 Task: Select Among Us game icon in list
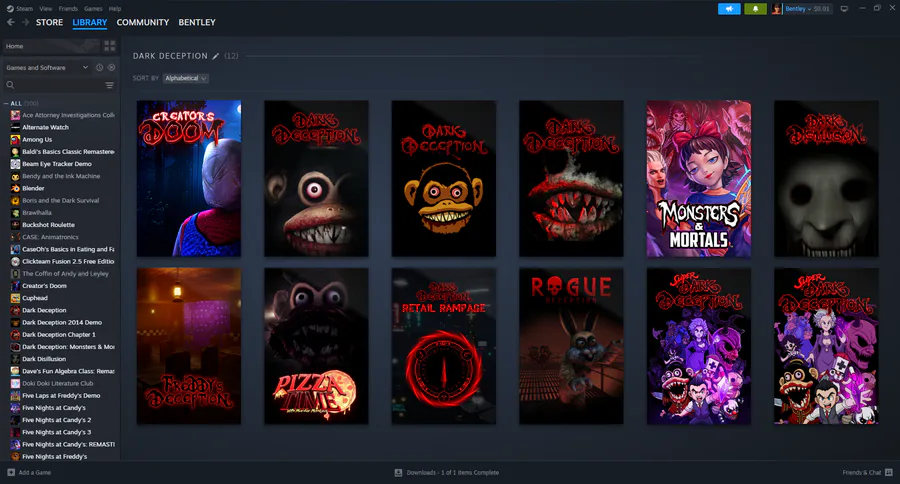click(x=15, y=140)
